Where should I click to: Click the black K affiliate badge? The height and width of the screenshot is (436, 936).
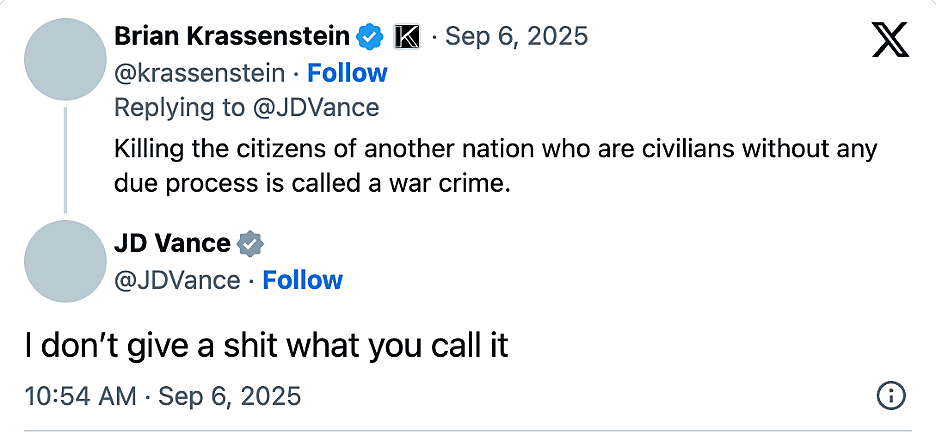click(407, 37)
